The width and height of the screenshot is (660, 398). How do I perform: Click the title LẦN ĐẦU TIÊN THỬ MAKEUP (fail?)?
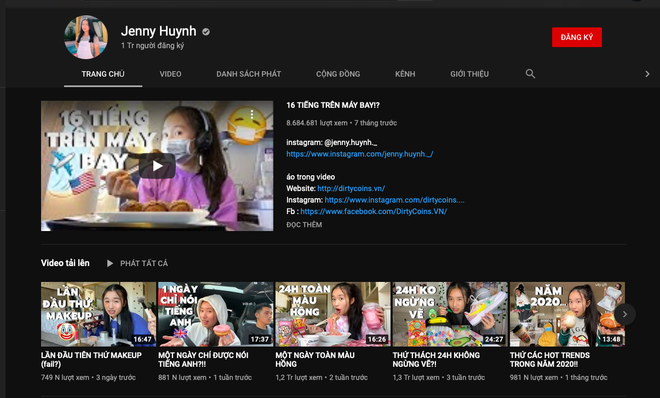coord(91,360)
